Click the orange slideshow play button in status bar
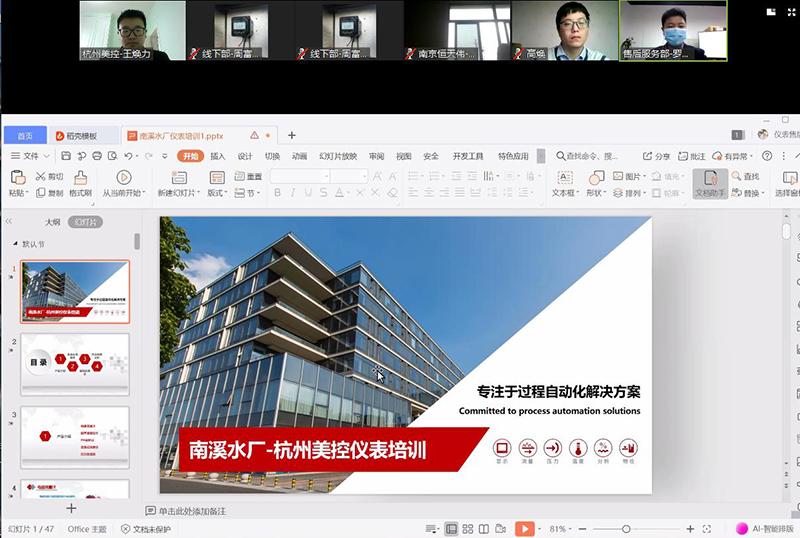This screenshot has height=538, width=800. pos(523,528)
